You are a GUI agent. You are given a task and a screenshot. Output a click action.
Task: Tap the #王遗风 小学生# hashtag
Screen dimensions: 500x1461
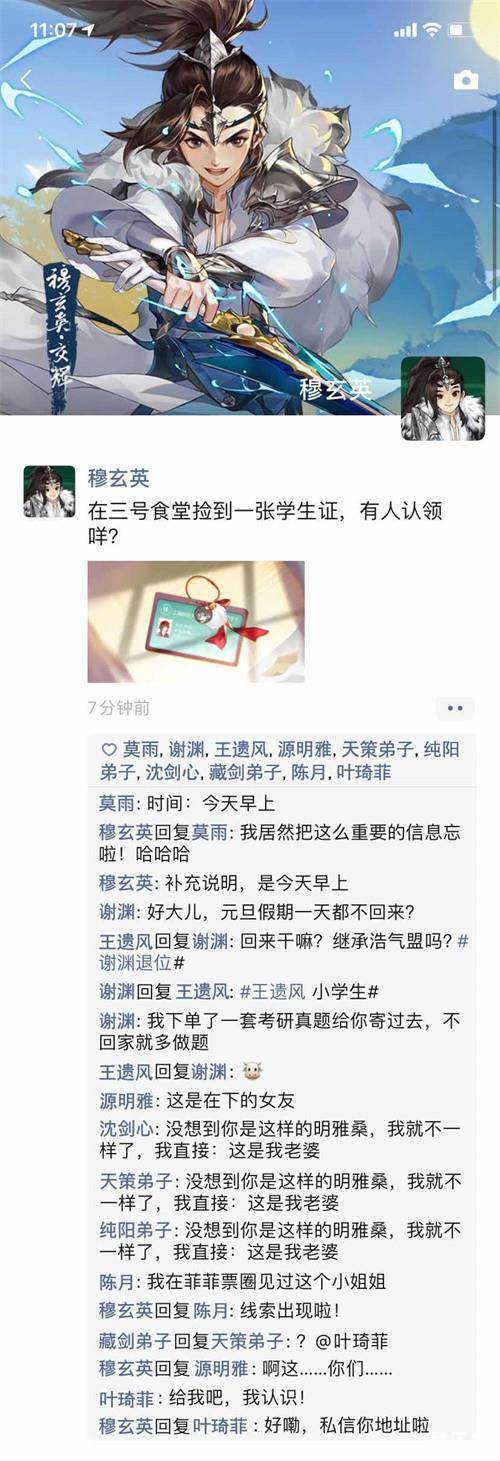coord(299,992)
